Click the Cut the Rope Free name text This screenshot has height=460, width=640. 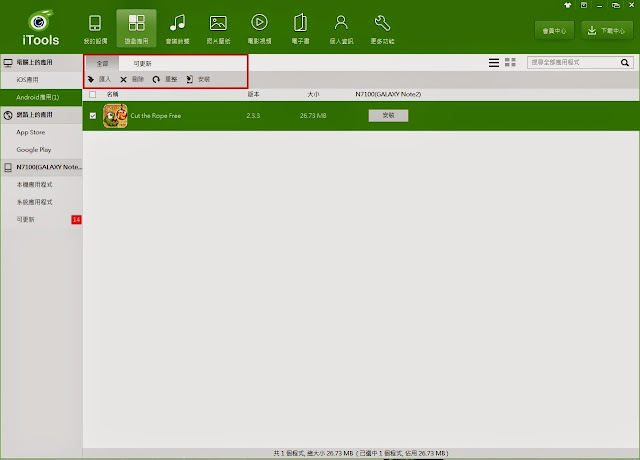156,116
